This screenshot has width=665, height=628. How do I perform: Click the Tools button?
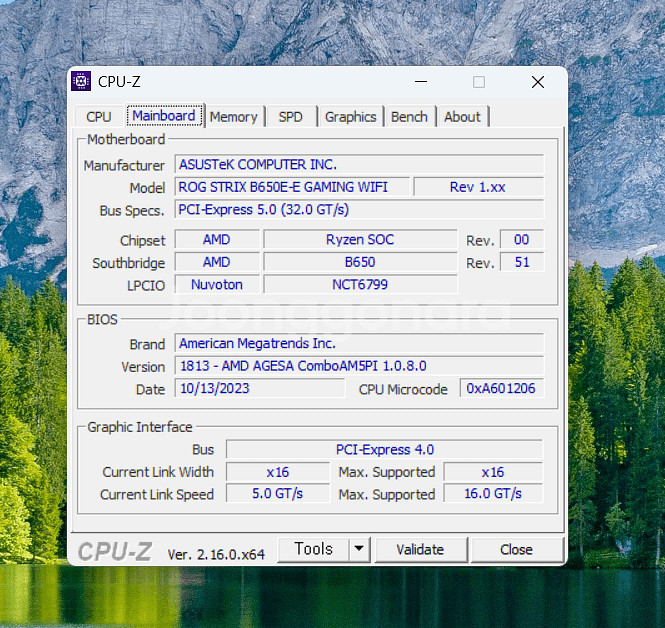(313, 549)
